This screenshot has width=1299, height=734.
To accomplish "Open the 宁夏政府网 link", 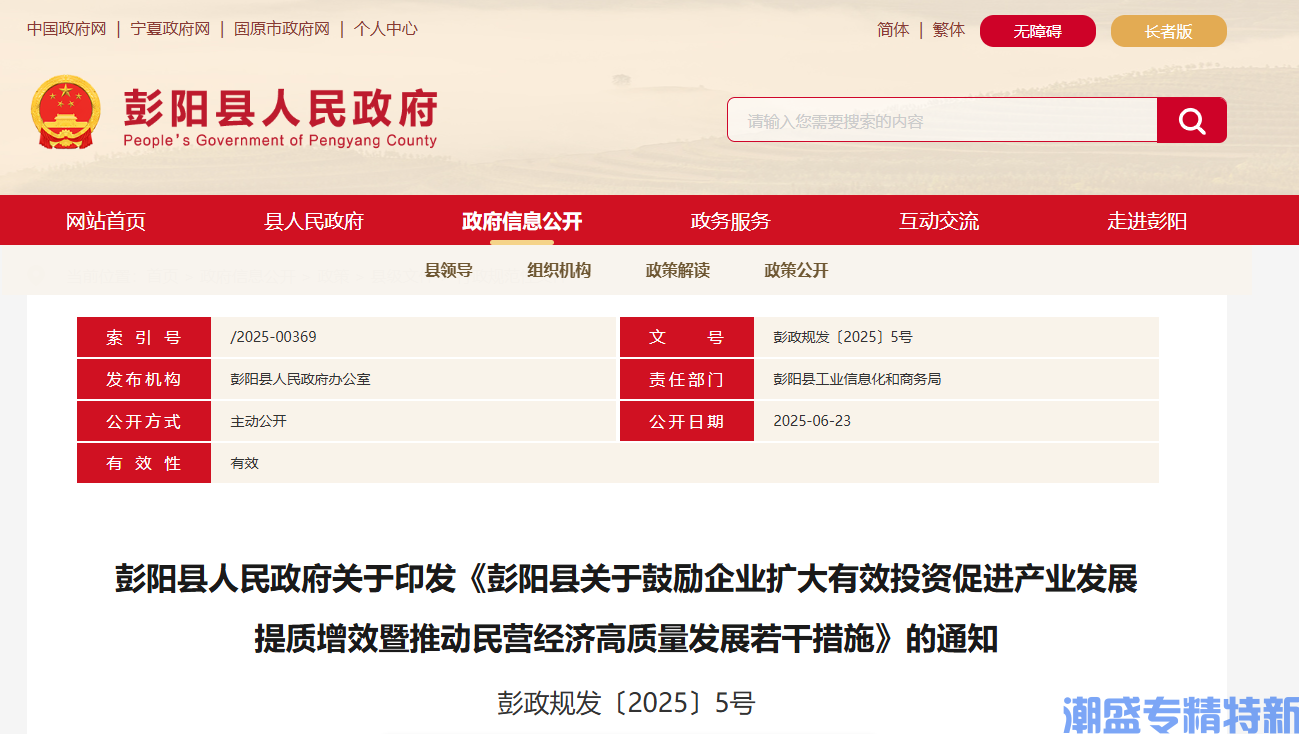I will coord(170,29).
